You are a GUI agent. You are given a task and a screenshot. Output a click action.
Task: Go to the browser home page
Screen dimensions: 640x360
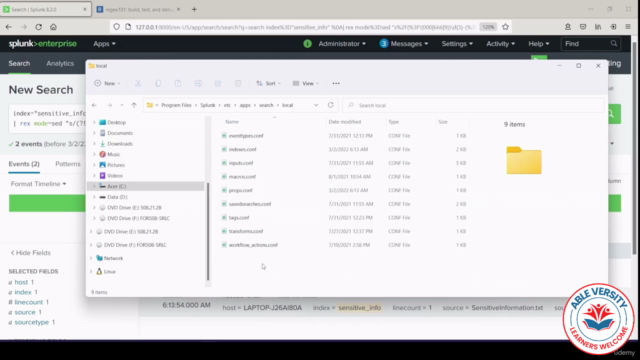point(53,27)
